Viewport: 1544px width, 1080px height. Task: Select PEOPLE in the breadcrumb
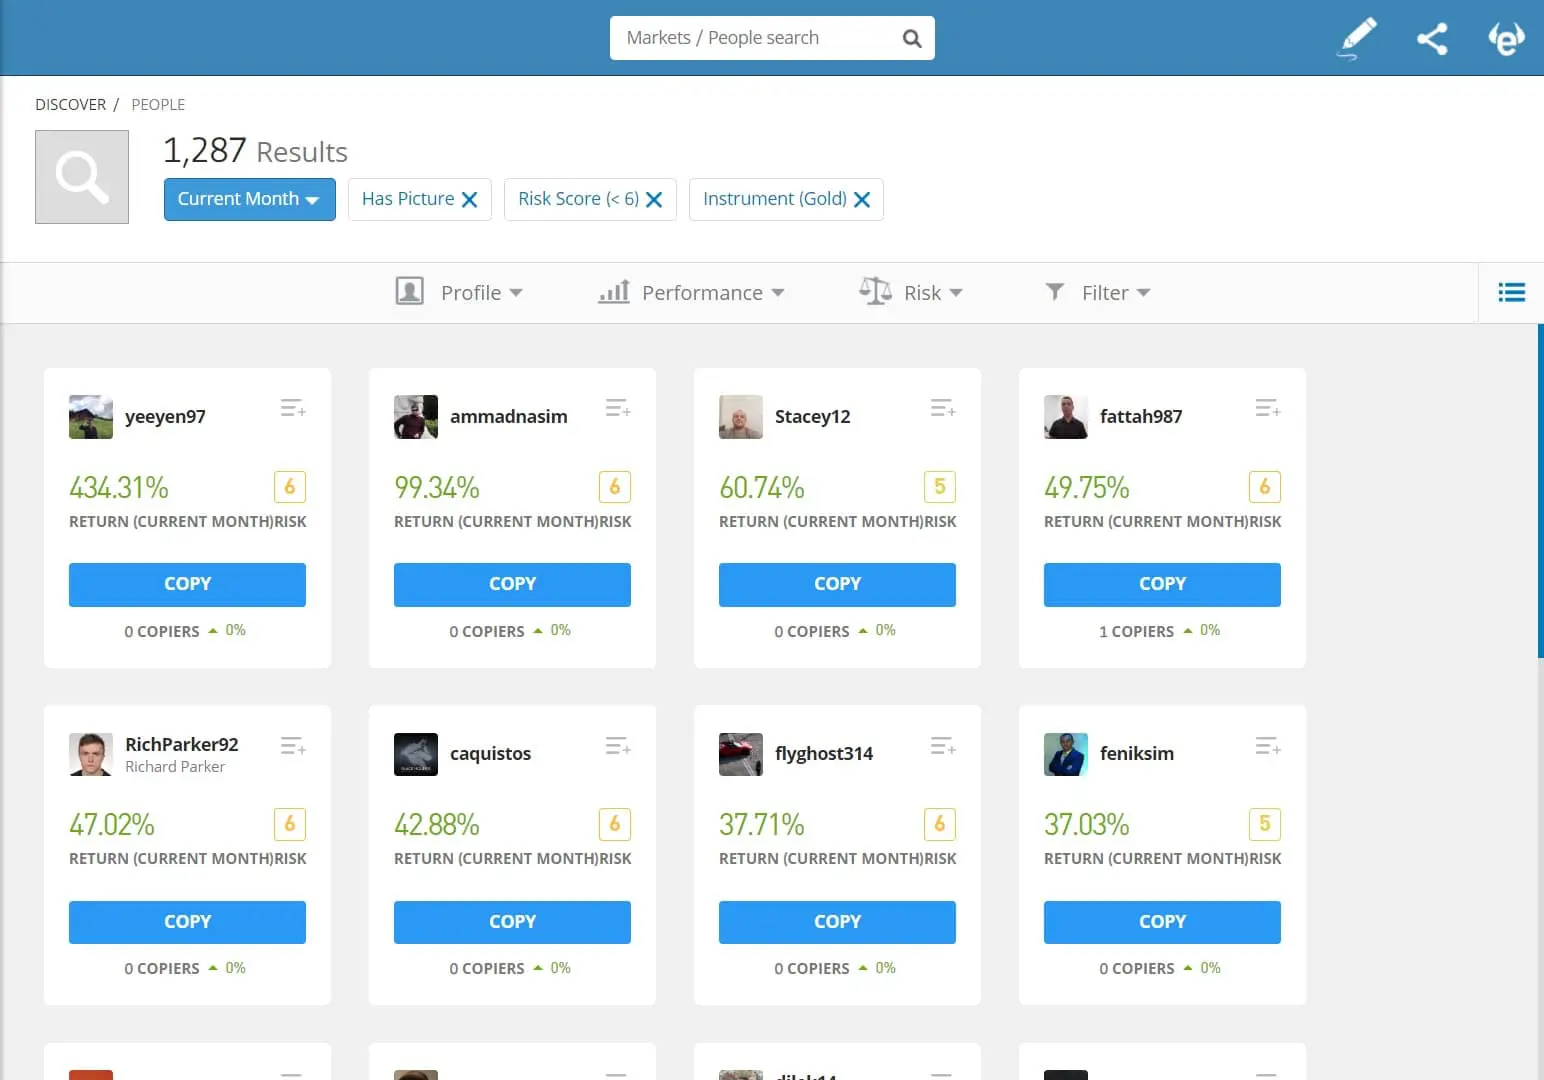coord(157,104)
